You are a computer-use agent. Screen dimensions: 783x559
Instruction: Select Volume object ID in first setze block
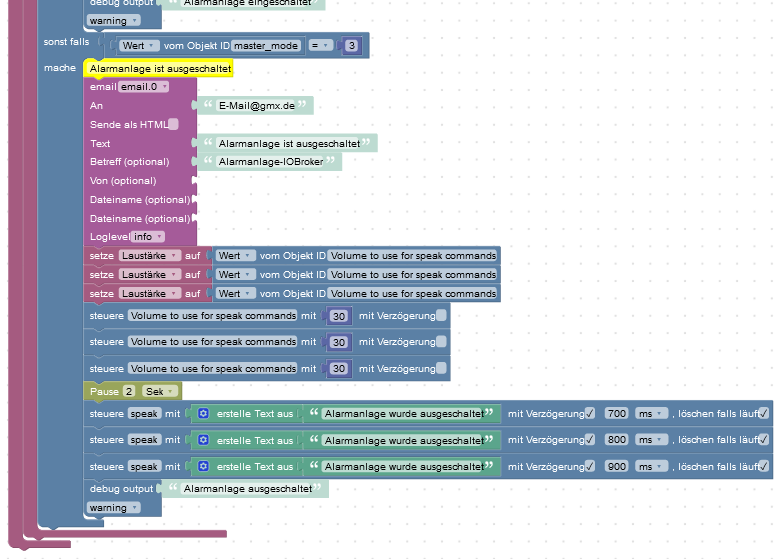pos(413,256)
